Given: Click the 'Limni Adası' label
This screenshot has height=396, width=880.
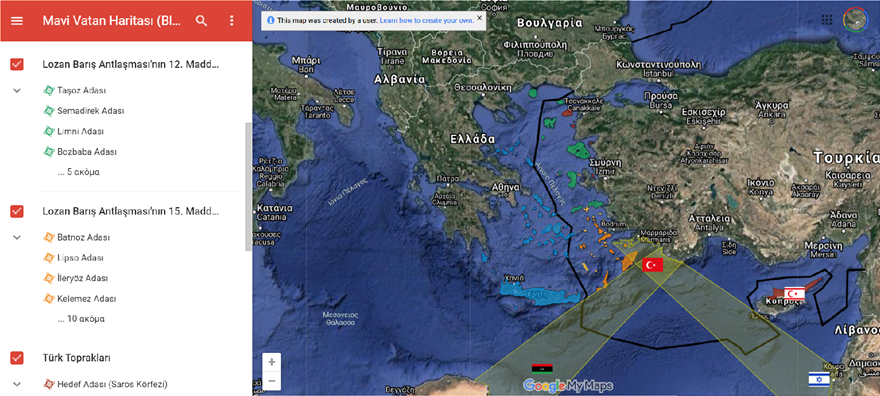Looking at the screenshot, I should (x=80, y=131).
